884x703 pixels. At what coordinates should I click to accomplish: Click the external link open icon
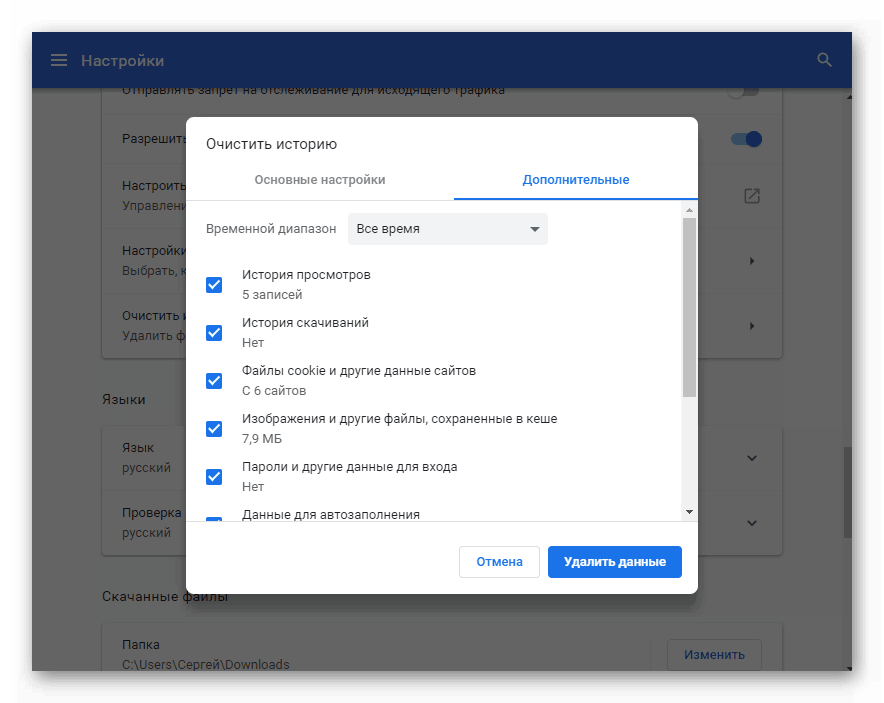pyautogui.click(x=752, y=196)
